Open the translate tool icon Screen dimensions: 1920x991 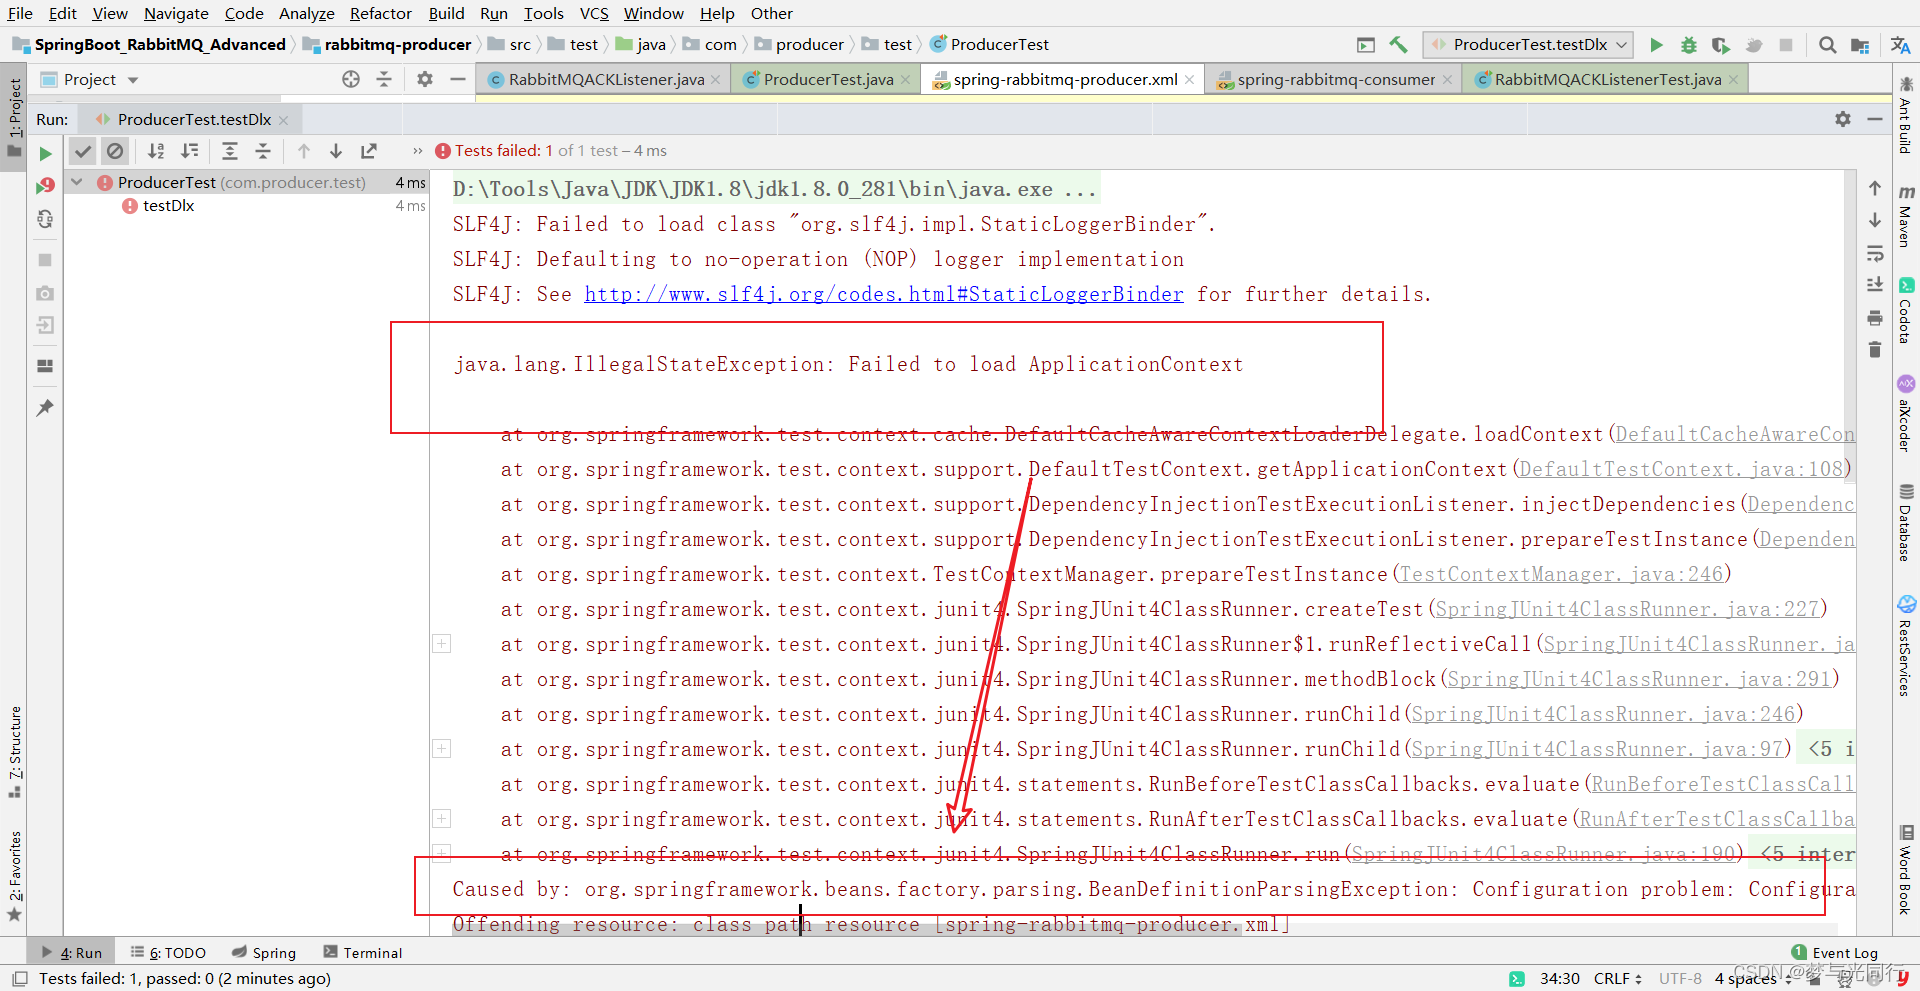click(1900, 45)
